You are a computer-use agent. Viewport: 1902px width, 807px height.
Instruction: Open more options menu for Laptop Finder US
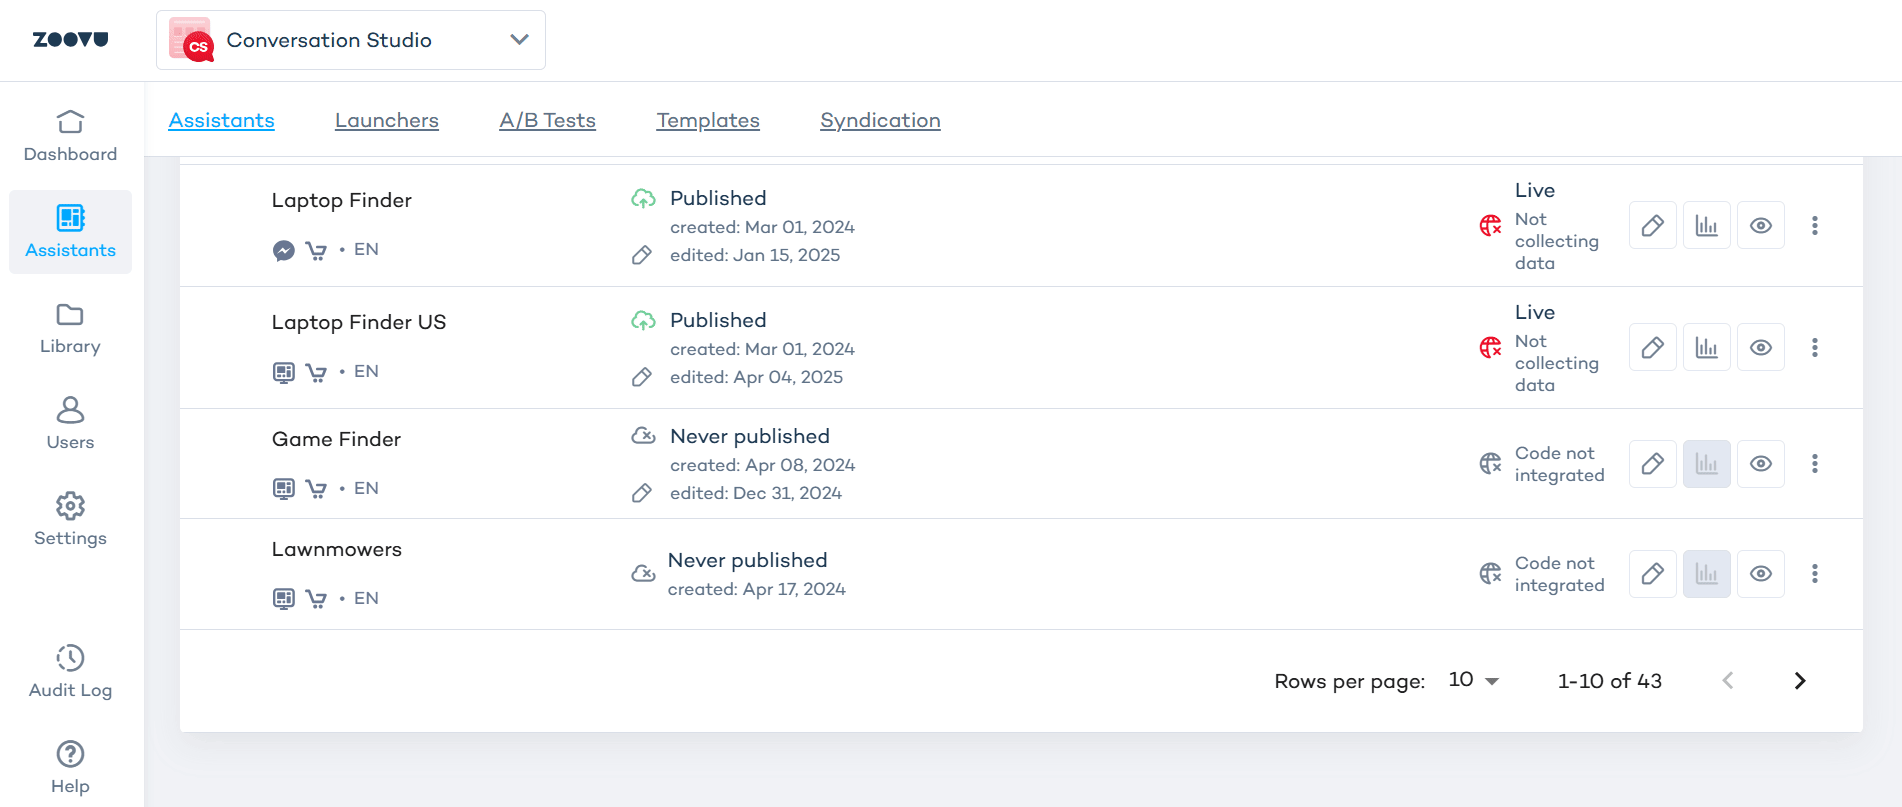coord(1815,348)
